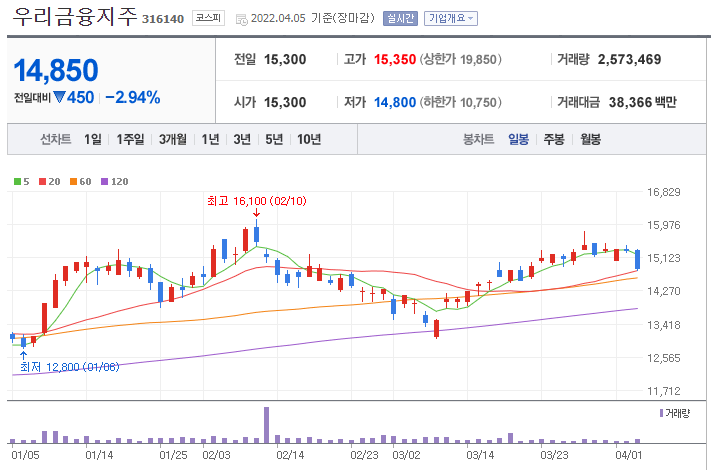Click the tallest volume bar near 02/10

click(x=267, y=425)
